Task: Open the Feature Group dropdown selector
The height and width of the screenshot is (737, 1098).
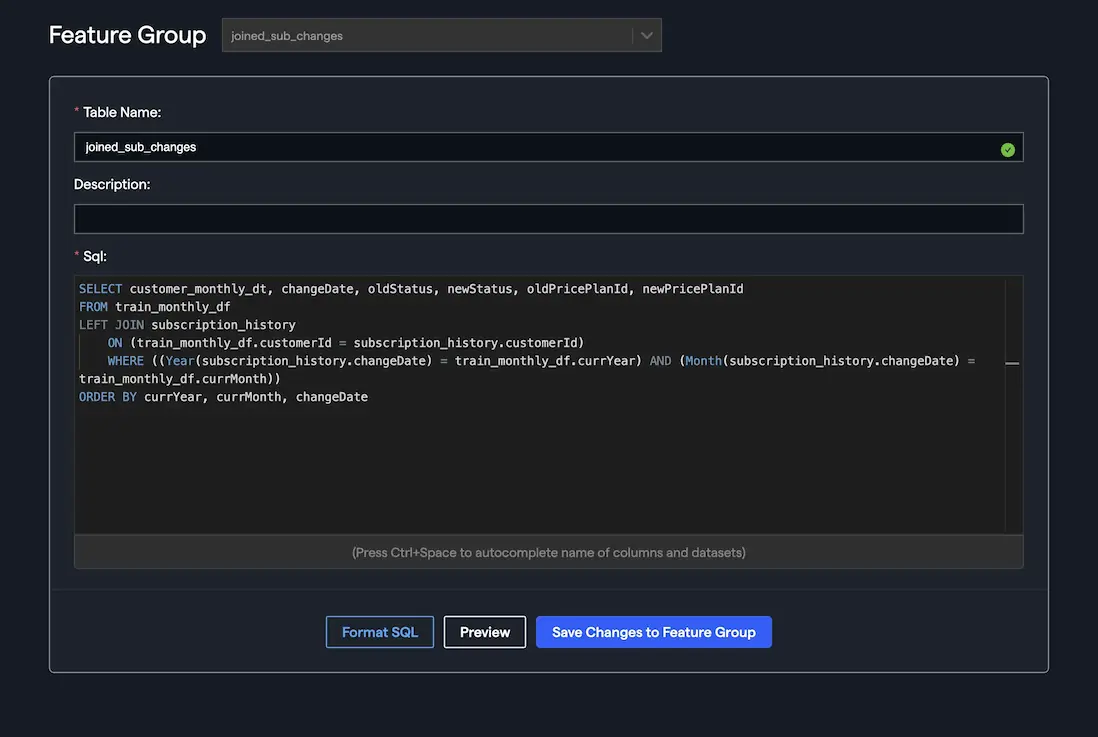Action: (430, 36)
